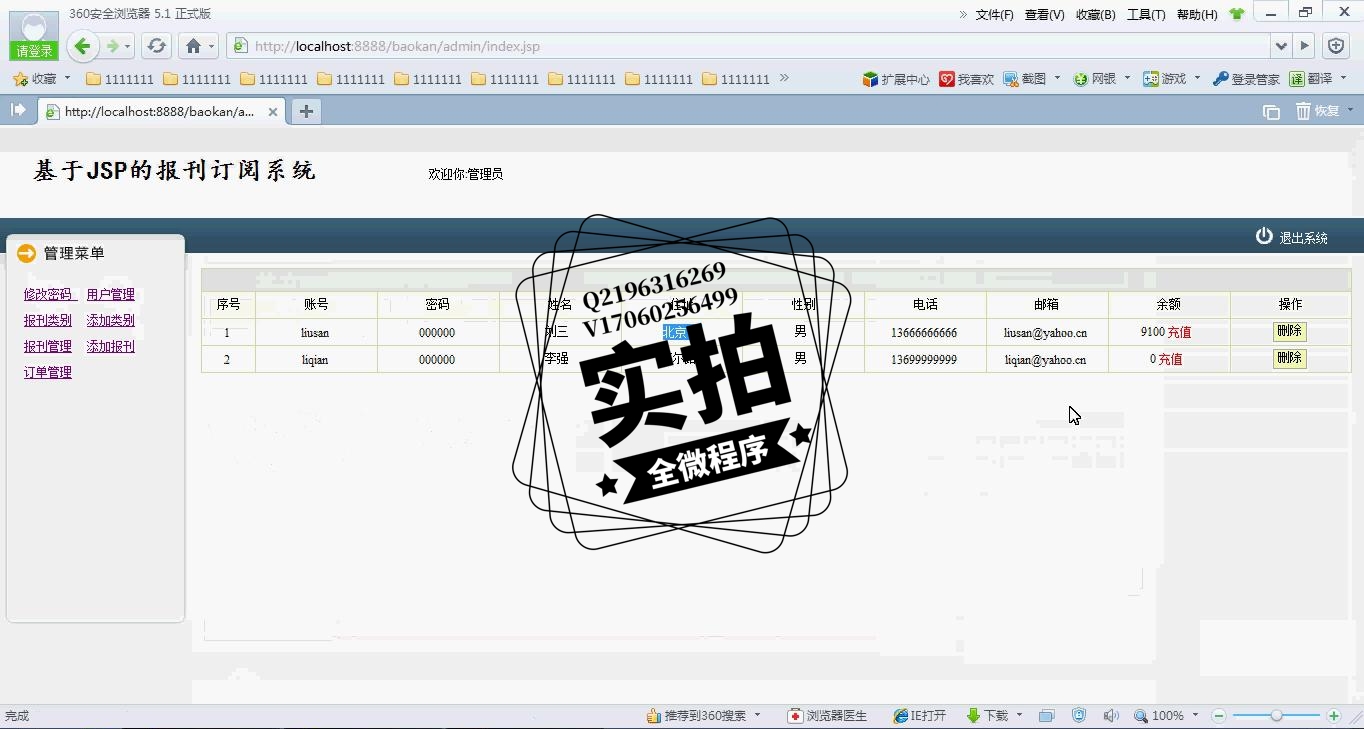Click 删除 button in liusan row

[x=1289, y=331]
